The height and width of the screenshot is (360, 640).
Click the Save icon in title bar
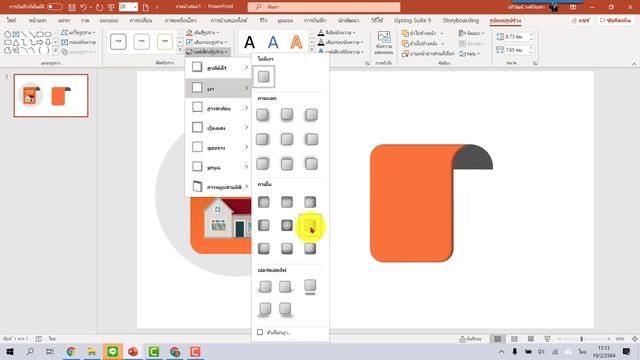pos(72,7)
